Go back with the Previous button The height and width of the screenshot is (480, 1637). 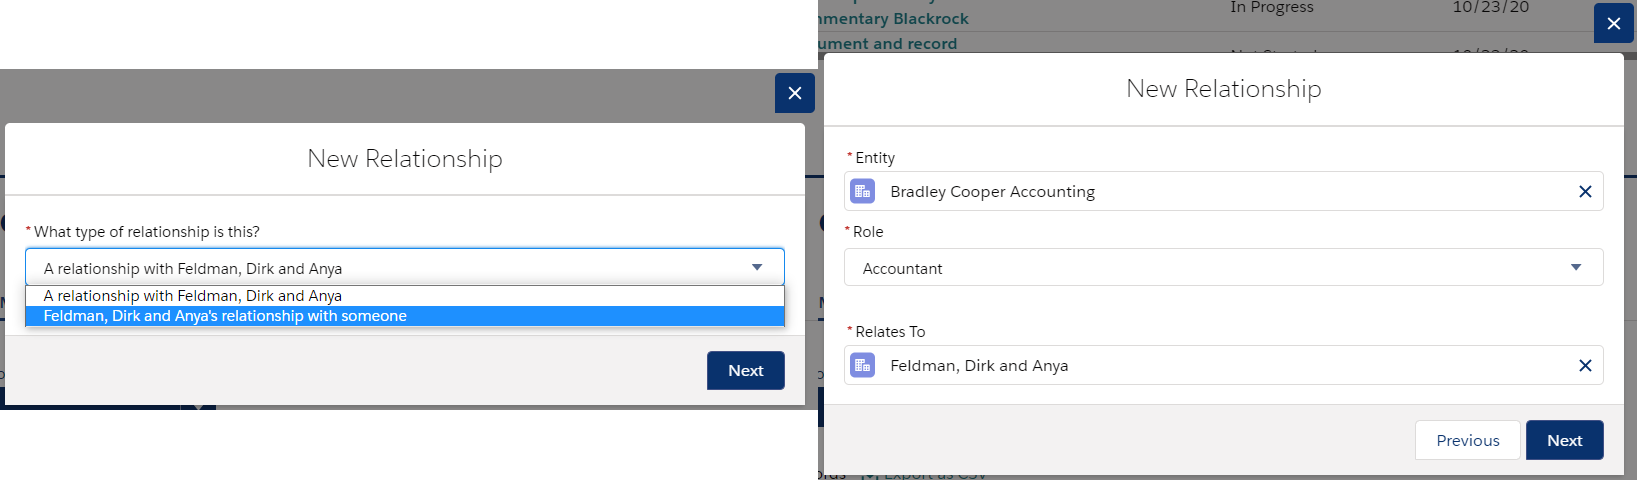1468,440
